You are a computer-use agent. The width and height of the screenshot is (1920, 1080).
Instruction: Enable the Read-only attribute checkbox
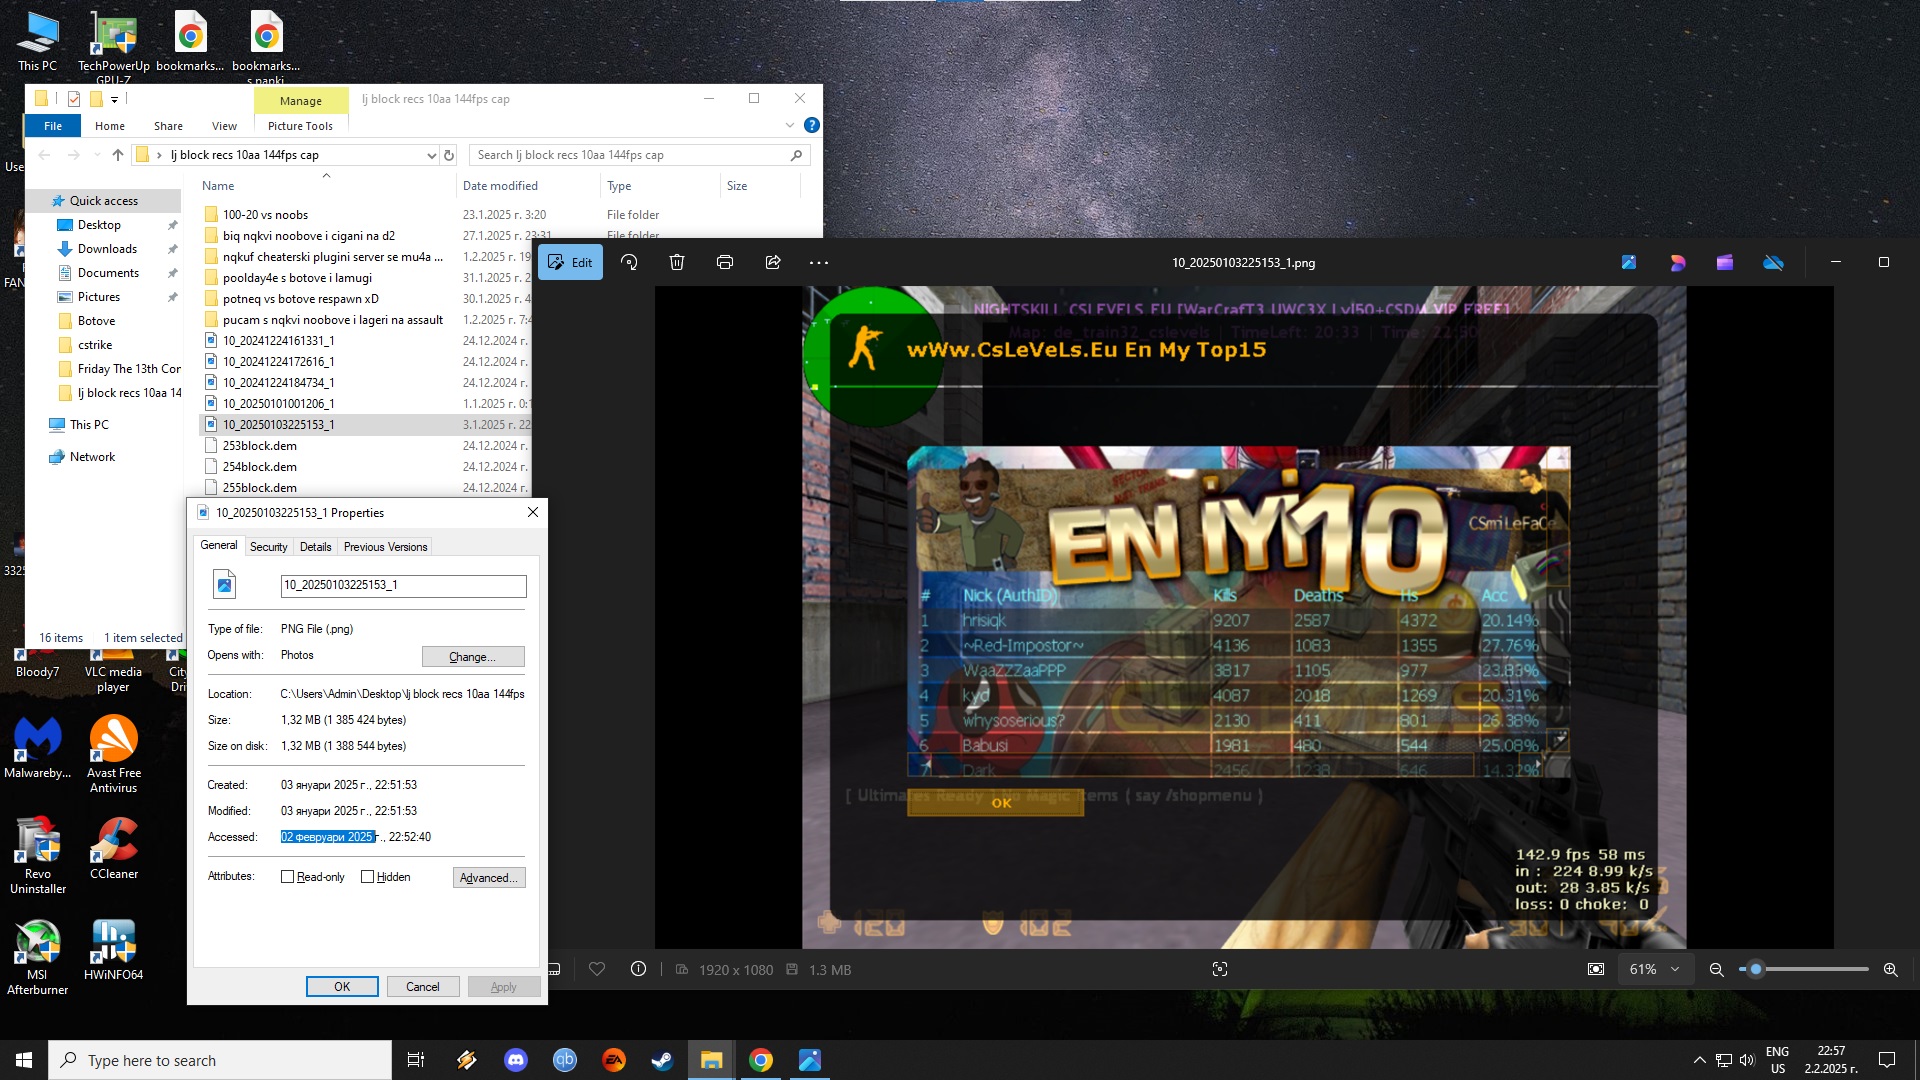[x=287, y=877]
